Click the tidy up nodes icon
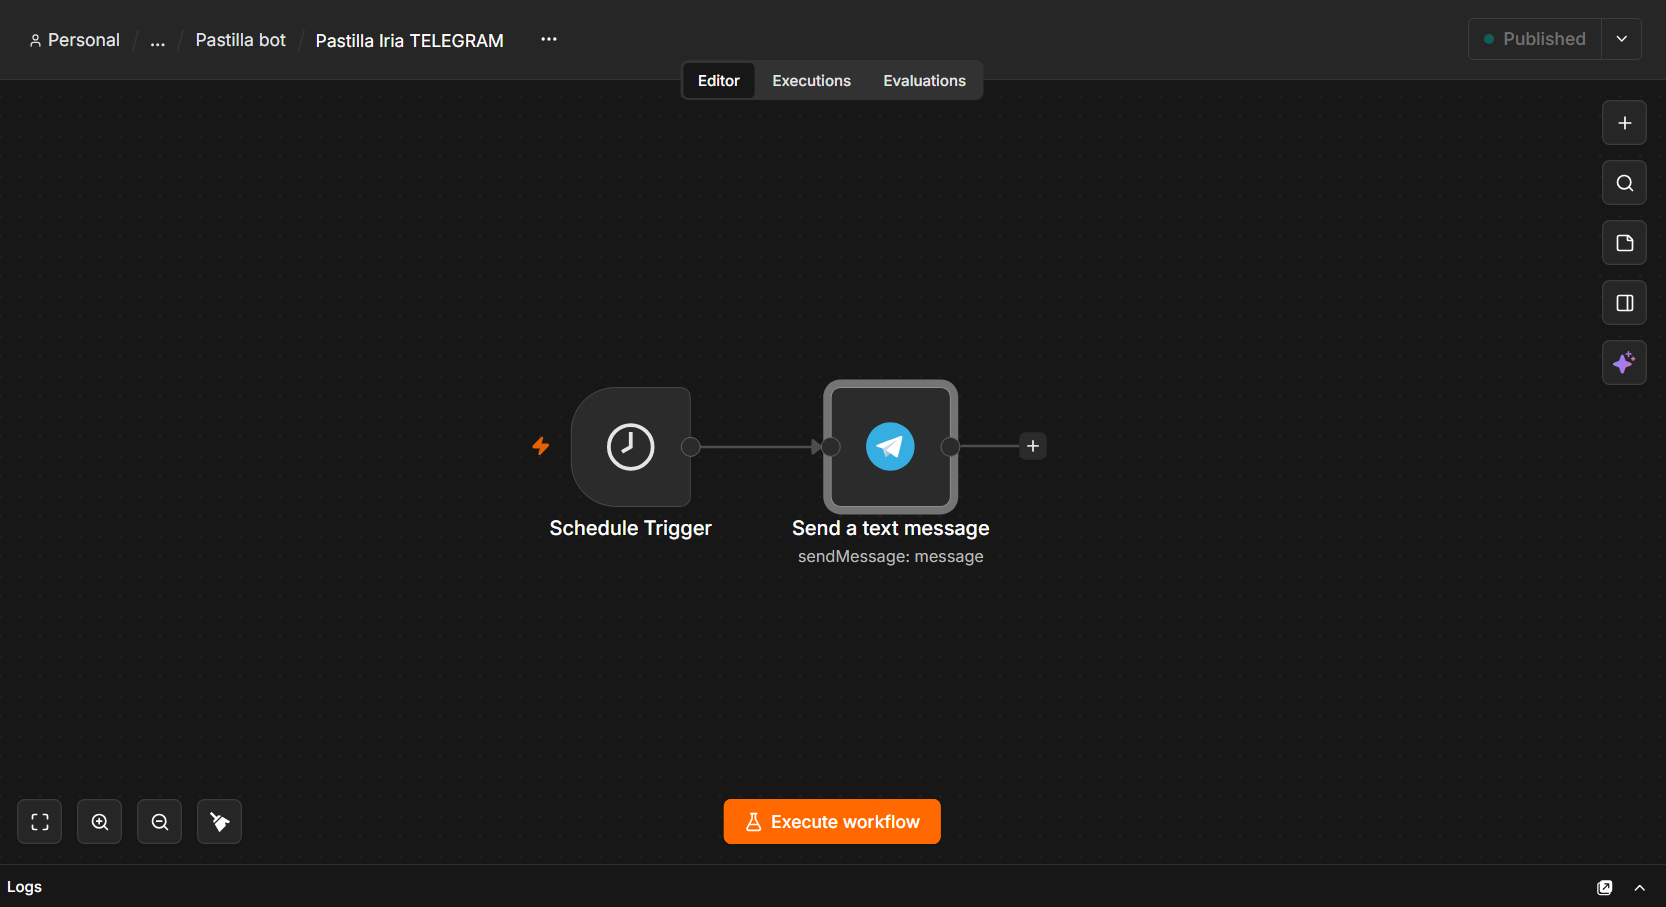The height and width of the screenshot is (907, 1666). pos(220,822)
